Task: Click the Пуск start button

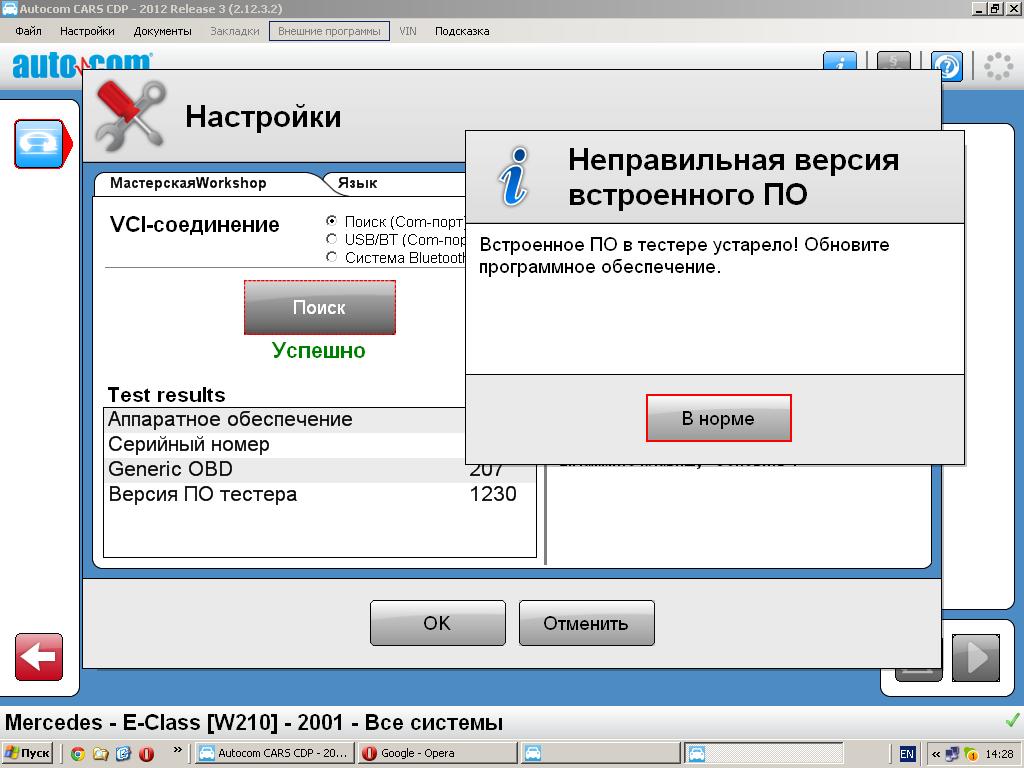Action: [27, 753]
